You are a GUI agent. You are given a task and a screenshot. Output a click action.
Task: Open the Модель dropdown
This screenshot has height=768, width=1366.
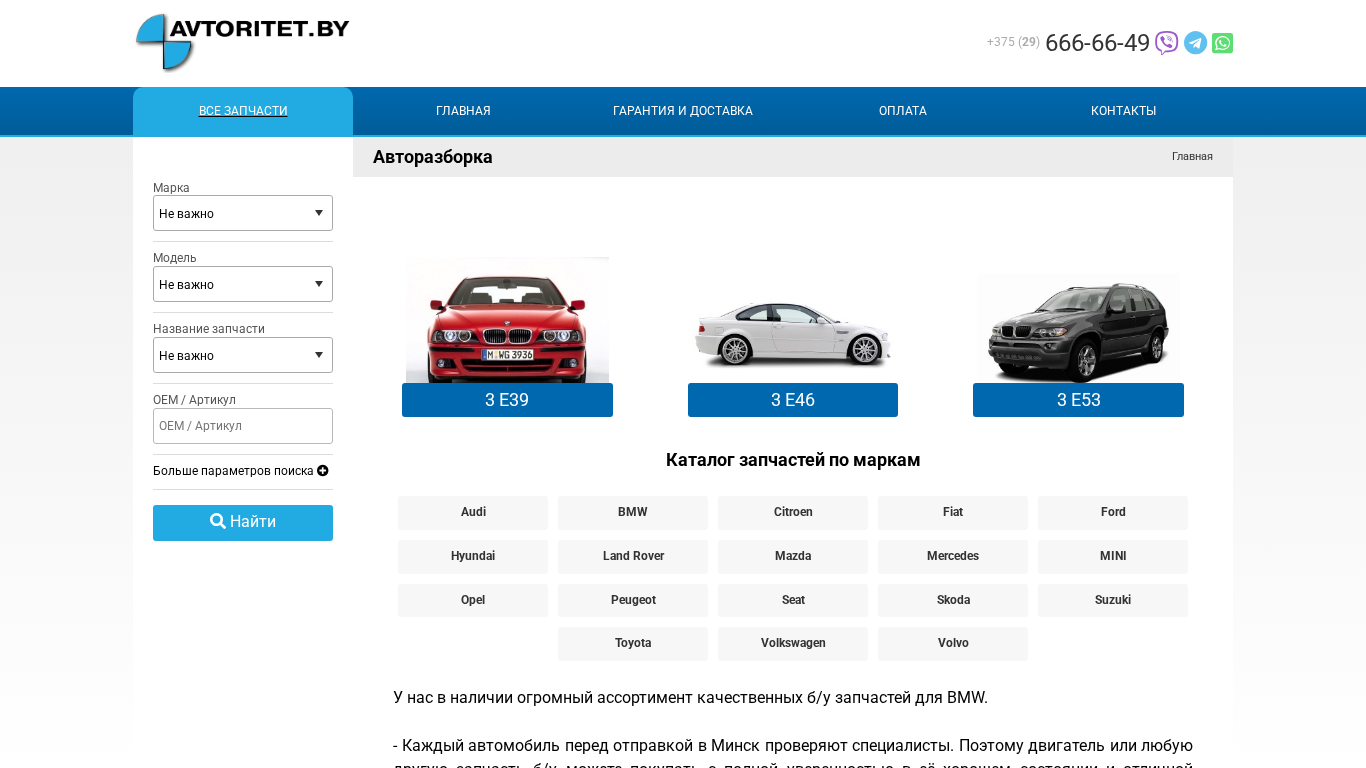point(243,284)
